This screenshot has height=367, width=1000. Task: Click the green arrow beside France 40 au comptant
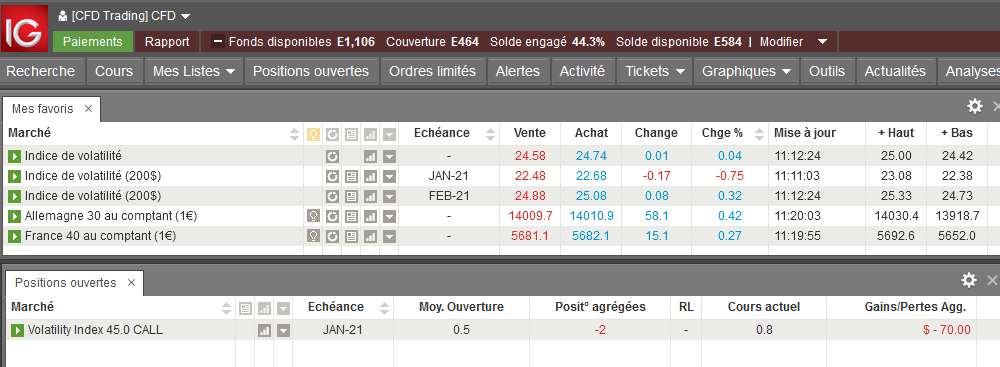pyautogui.click(x=14, y=236)
